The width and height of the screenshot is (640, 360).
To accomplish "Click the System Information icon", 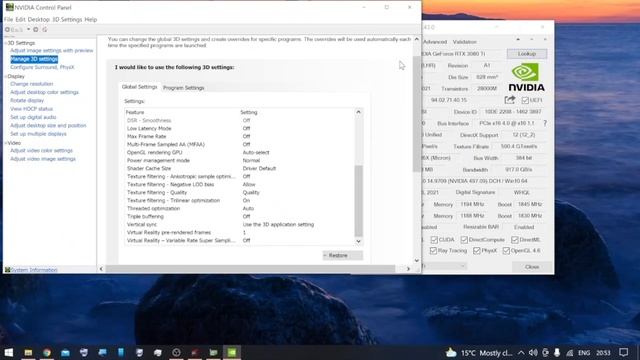I will coord(7,270).
